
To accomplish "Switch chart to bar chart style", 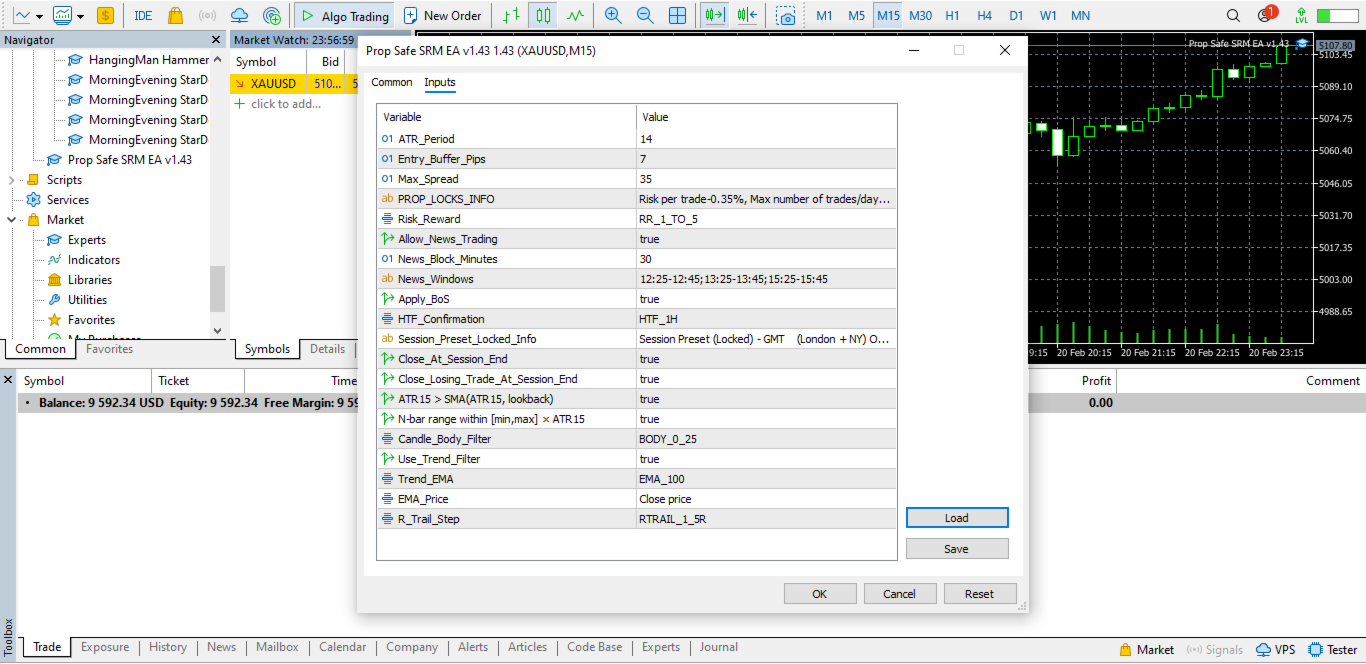I will pos(511,16).
